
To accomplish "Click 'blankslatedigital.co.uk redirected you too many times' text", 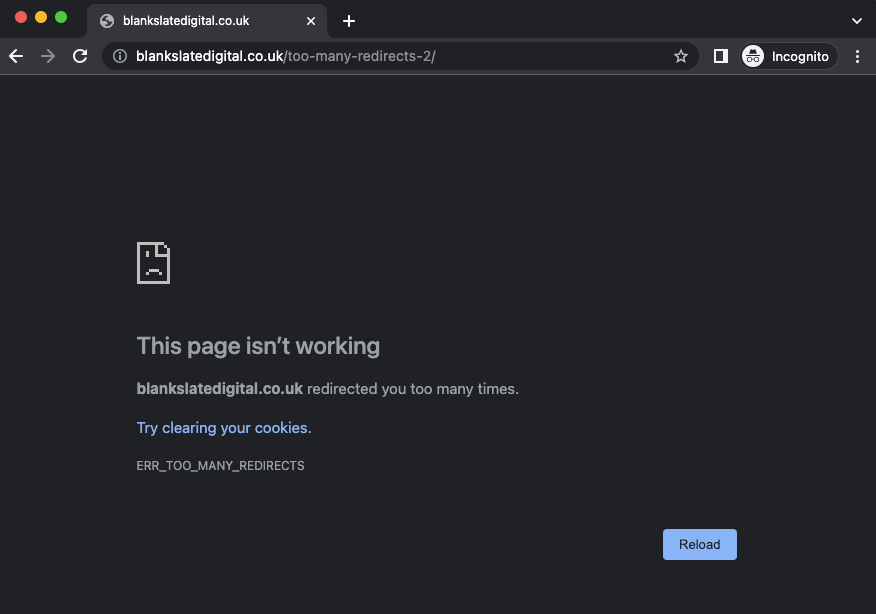I will point(328,389).
